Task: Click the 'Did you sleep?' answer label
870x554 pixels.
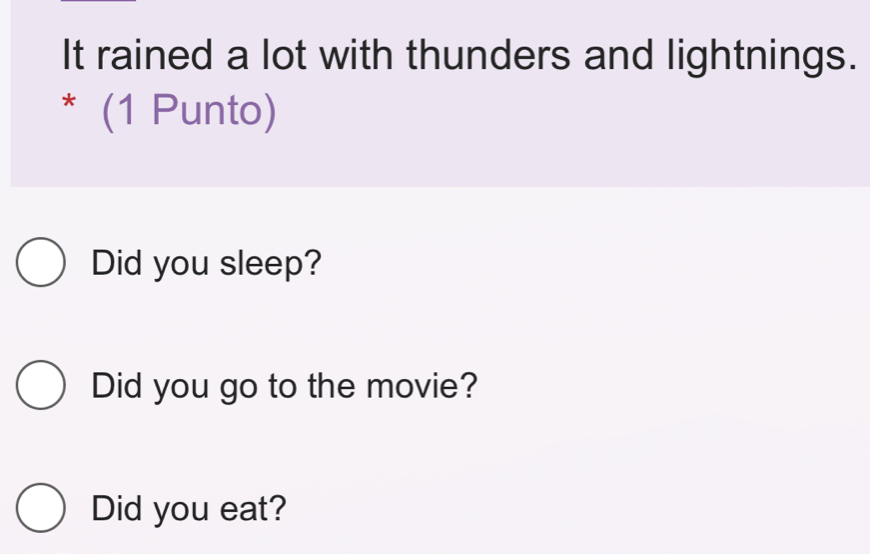Action: (206, 265)
